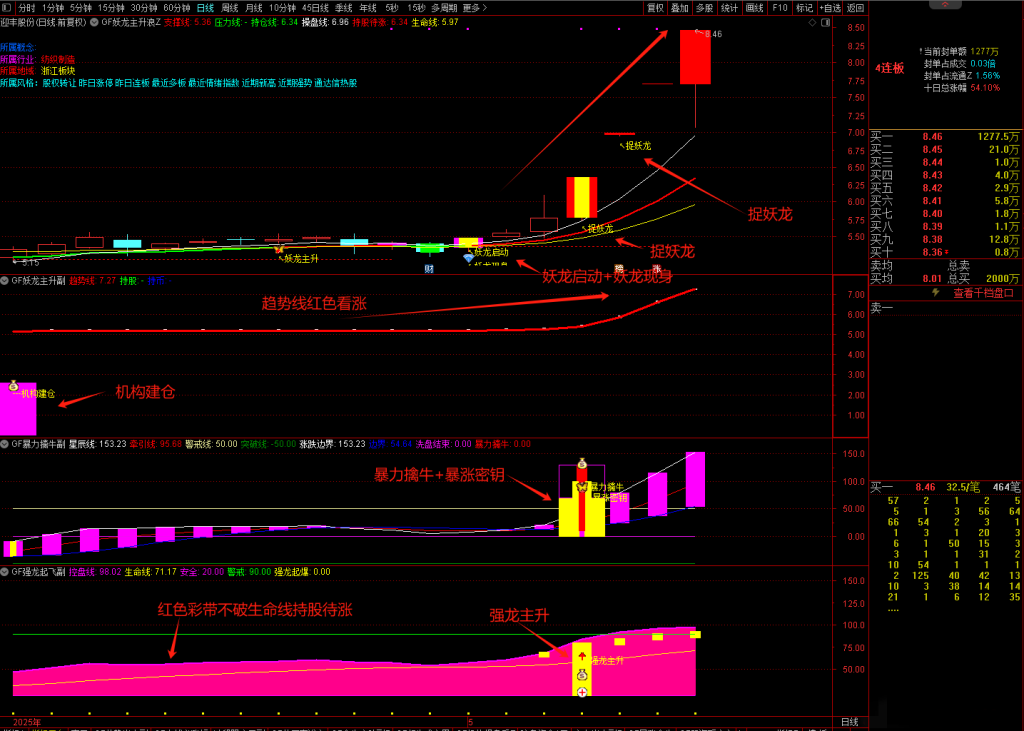Viewport: 1024px width, 731px height.
Task: Switch to the 周线 weekly period tab
Action: tap(229, 8)
